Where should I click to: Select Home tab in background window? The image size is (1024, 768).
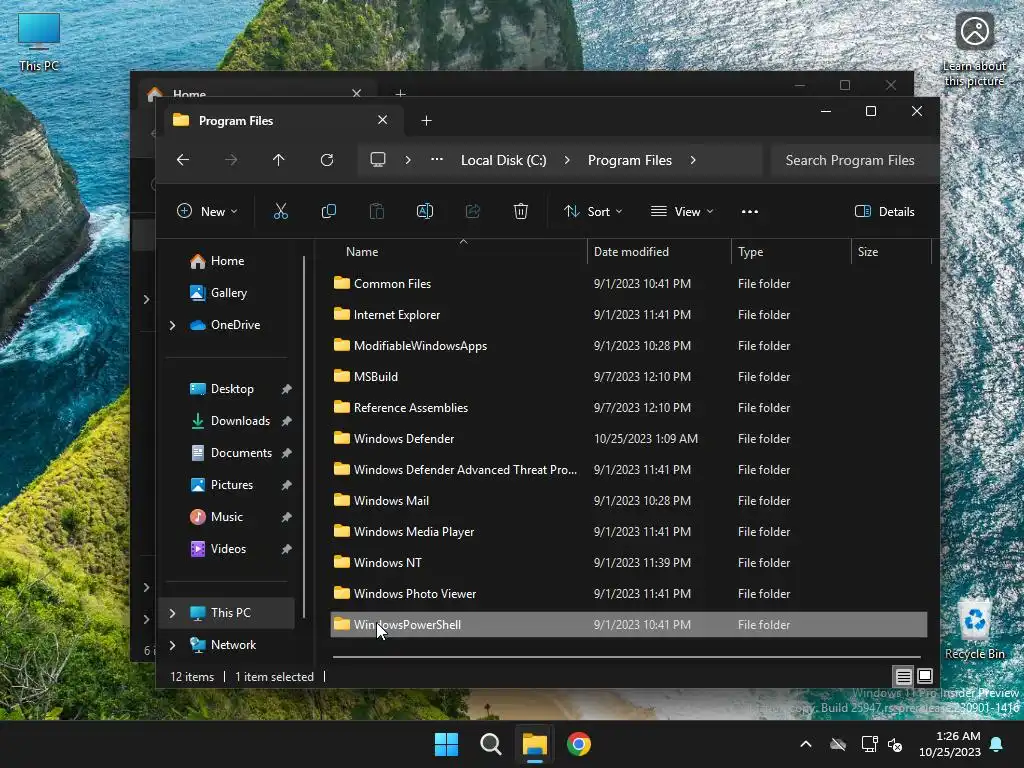[x=255, y=91]
